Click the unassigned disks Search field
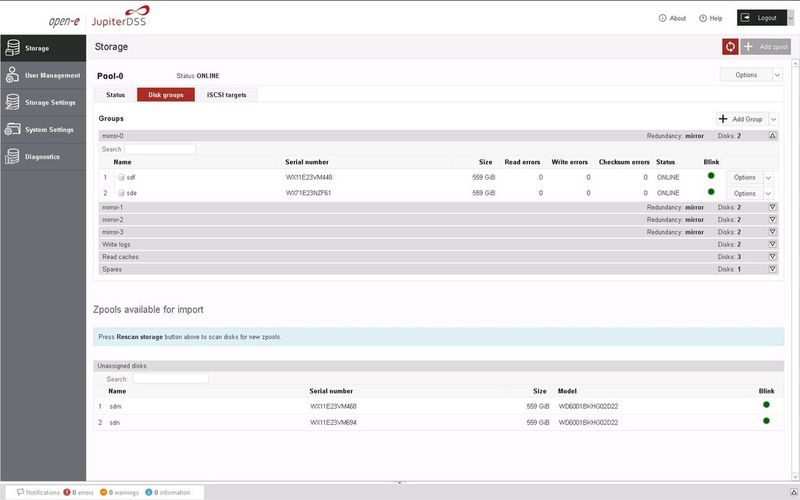This screenshot has height=500, width=800. [170, 379]
